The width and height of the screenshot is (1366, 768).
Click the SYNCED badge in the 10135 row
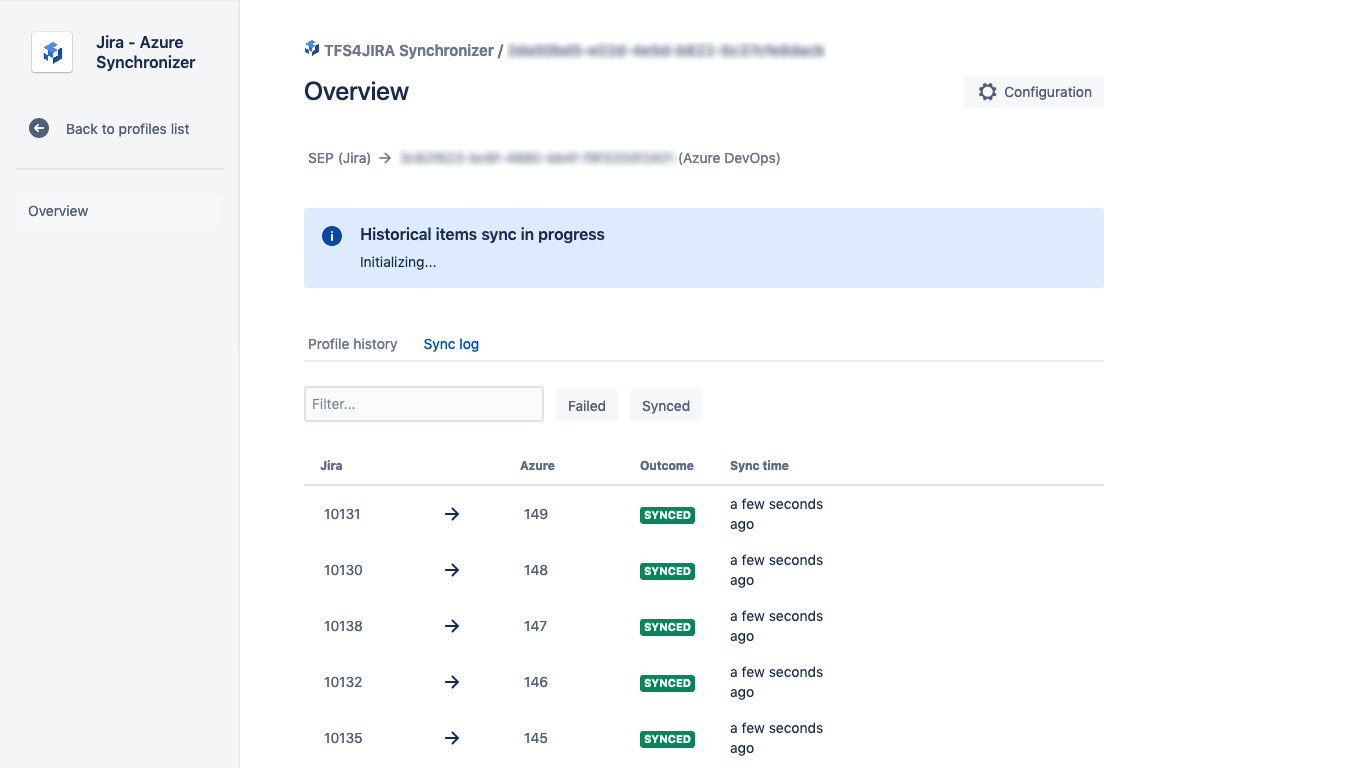point(667,739)
